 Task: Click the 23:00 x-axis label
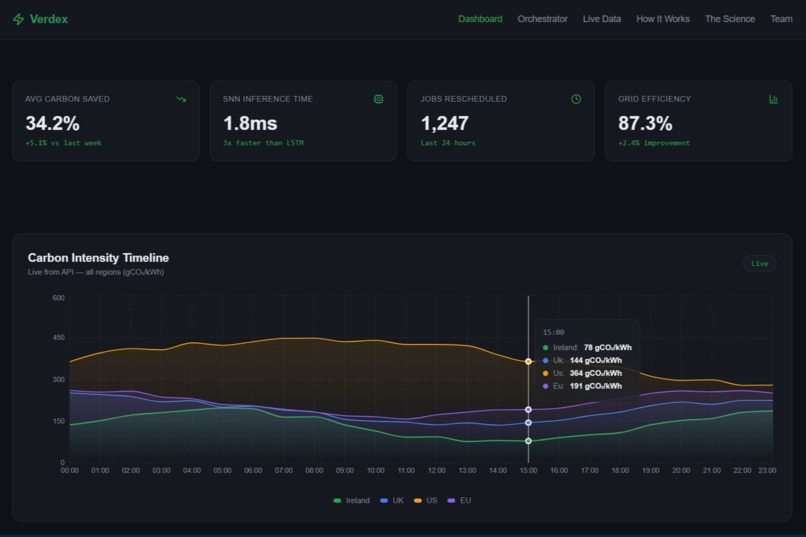[x=767, y=471]
